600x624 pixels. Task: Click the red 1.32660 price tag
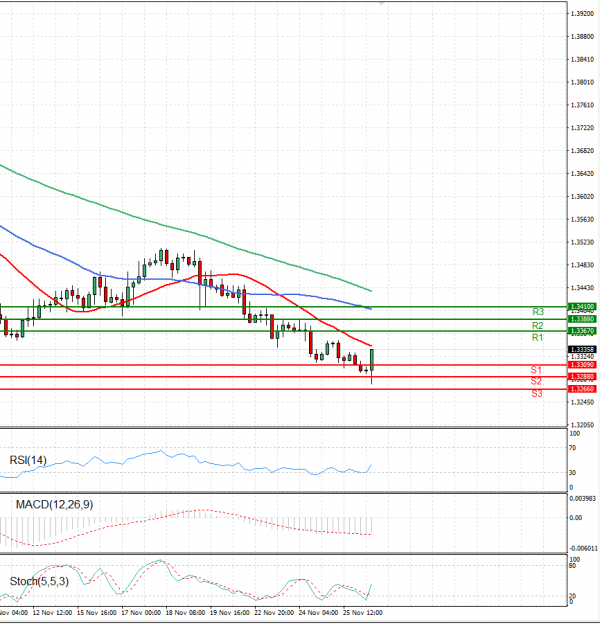pyautogui.click(x=582, y=389)
